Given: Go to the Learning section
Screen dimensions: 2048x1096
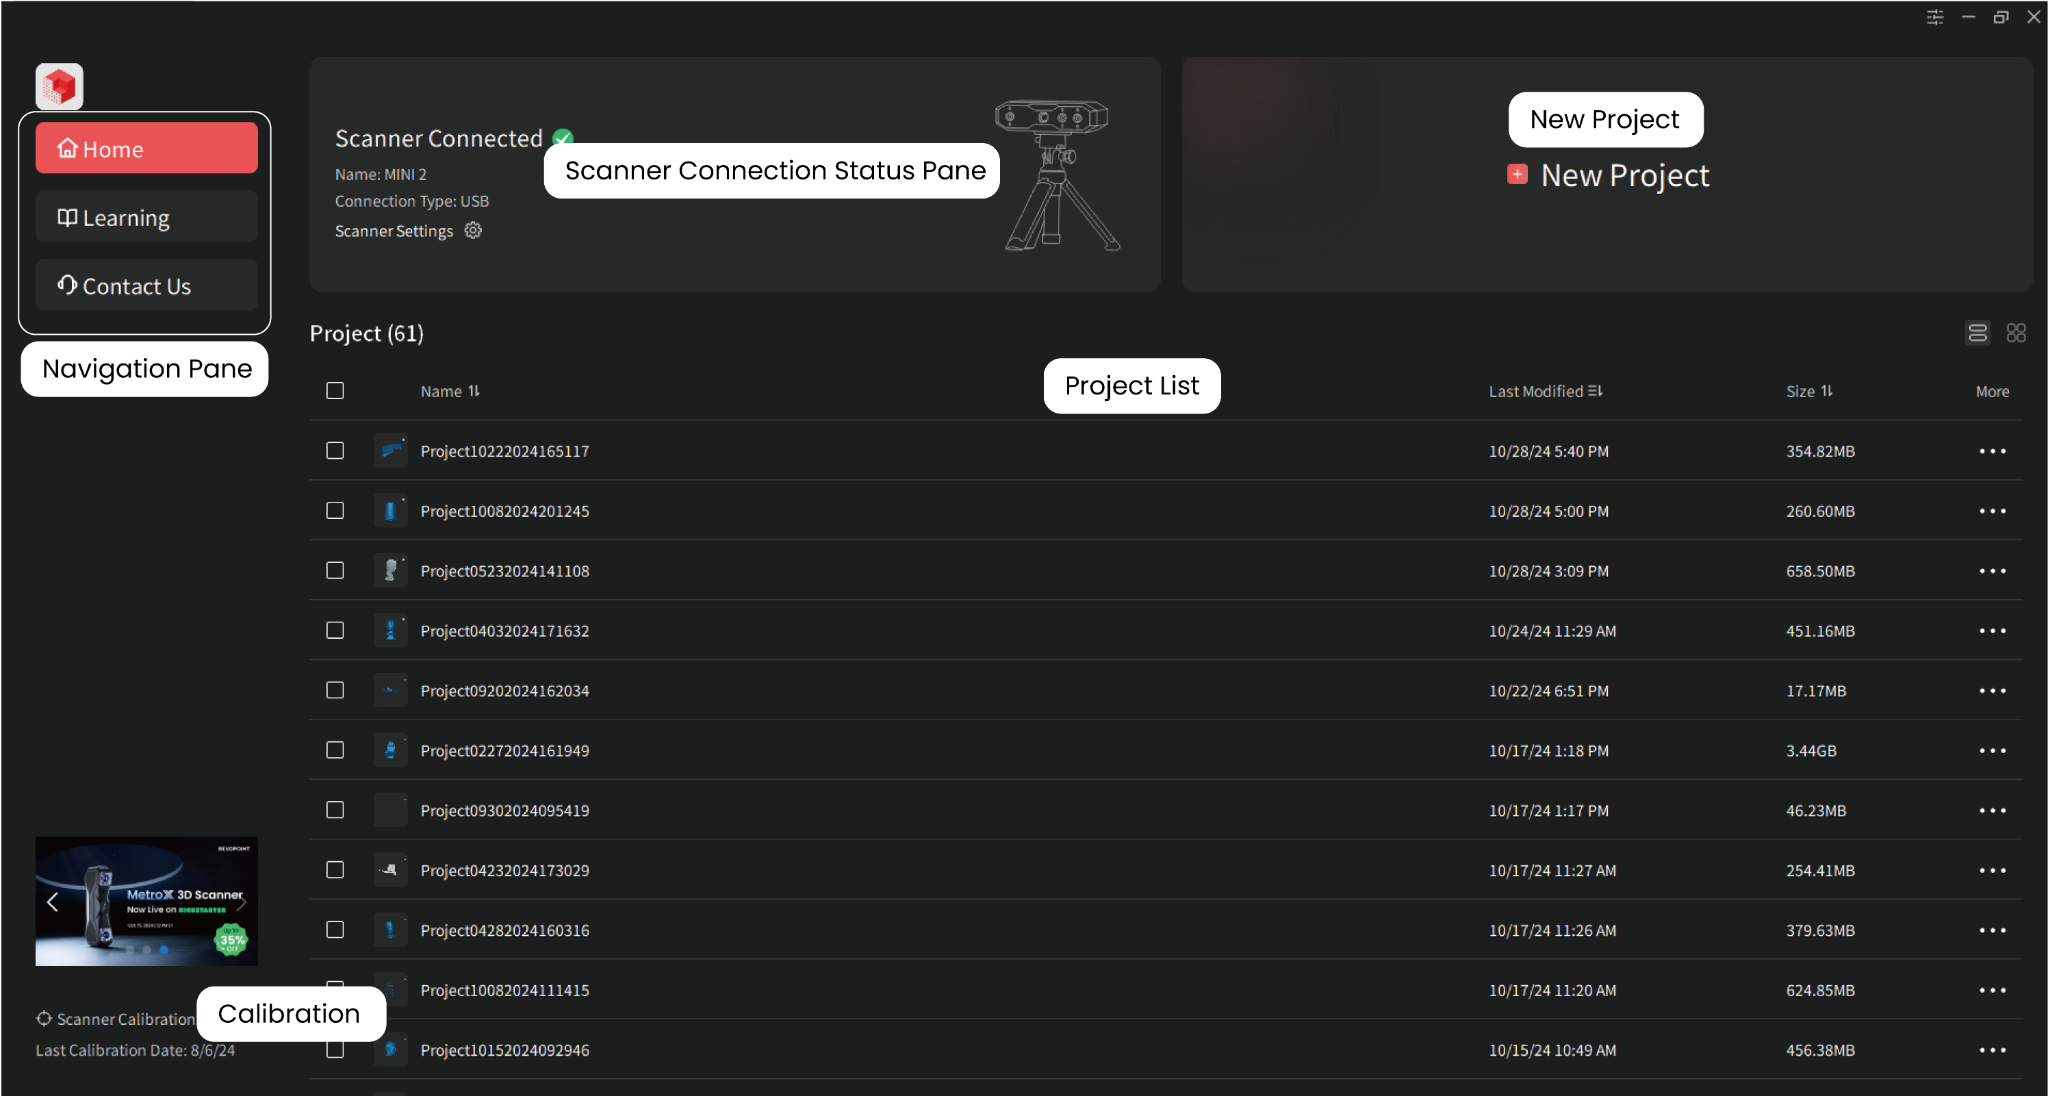Looking at the screenshot, I should [x=146, y=218].
